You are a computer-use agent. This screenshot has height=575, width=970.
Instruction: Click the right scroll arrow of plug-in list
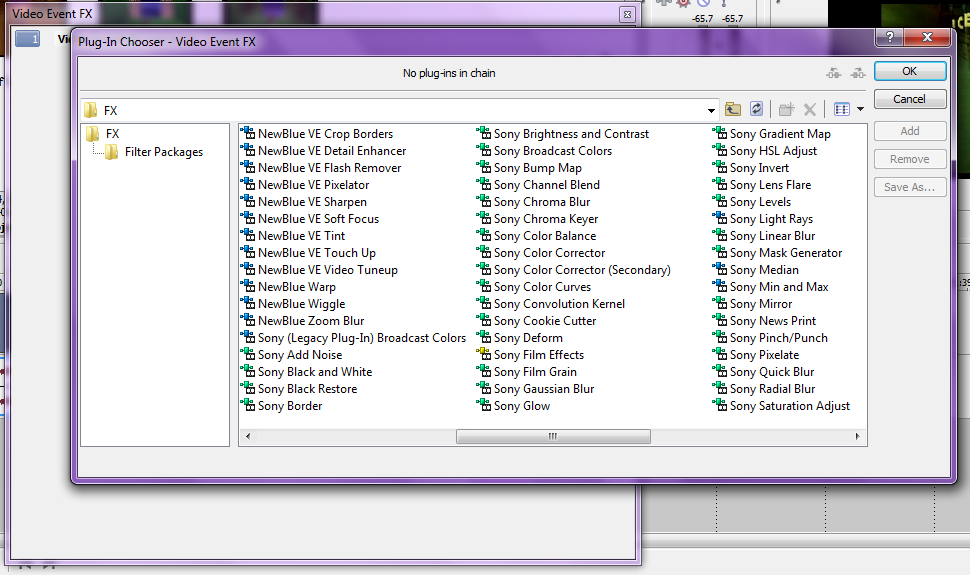click(857, 436)
